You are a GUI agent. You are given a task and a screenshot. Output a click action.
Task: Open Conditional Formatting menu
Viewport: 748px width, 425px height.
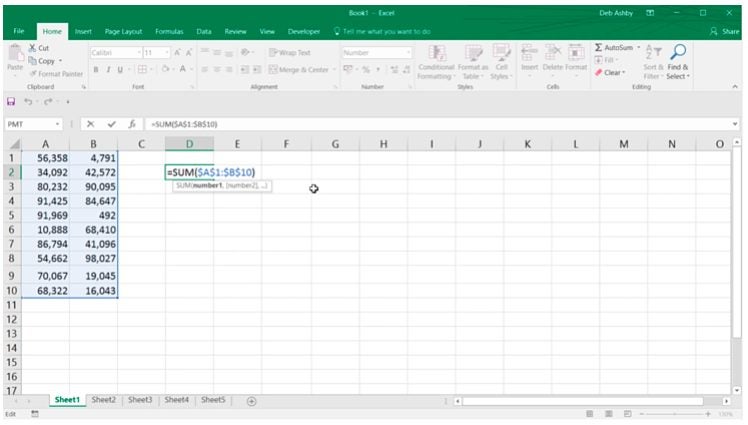click(x=436, y=62)
